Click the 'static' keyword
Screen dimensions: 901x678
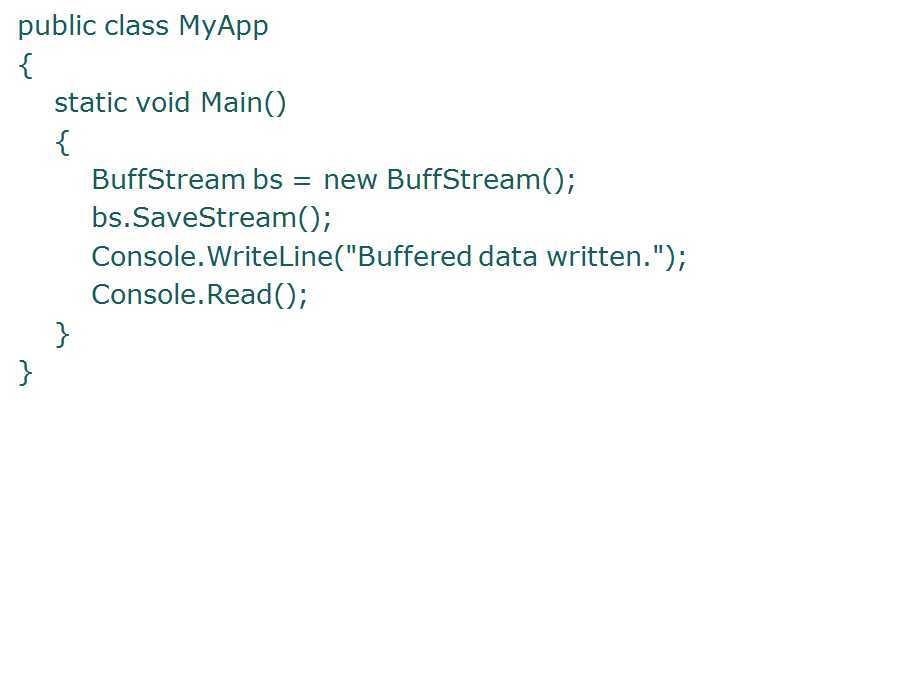[x=90, y=102]
